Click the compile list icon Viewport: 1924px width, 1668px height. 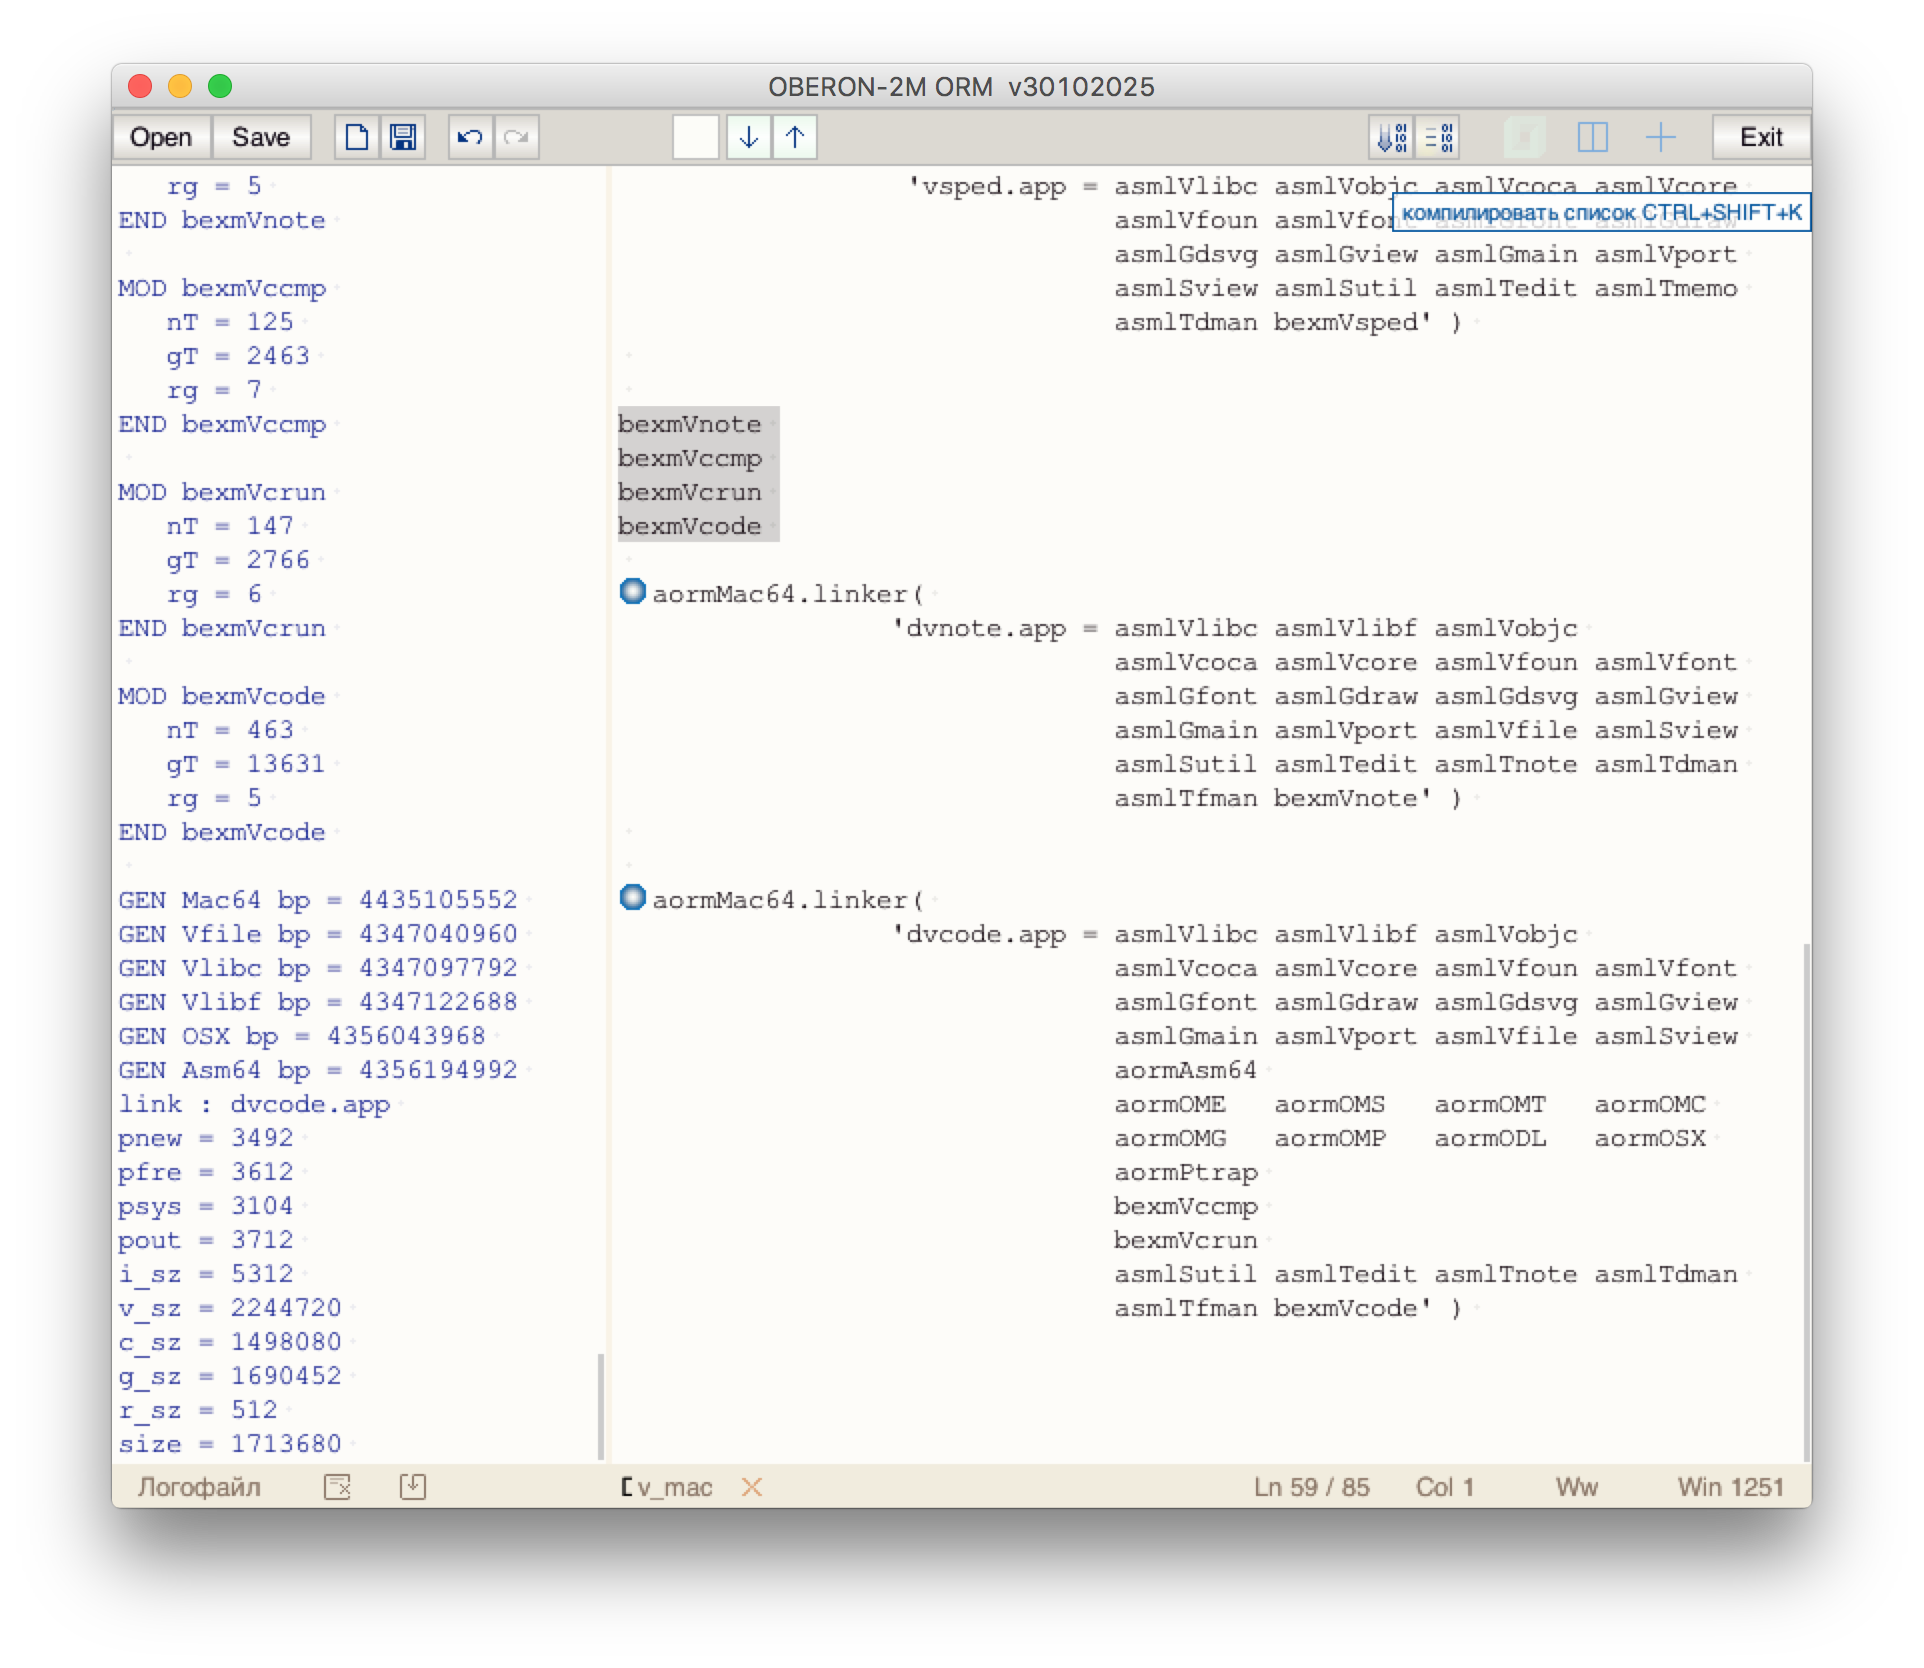pyautogui.click(x=1392, y=137)
